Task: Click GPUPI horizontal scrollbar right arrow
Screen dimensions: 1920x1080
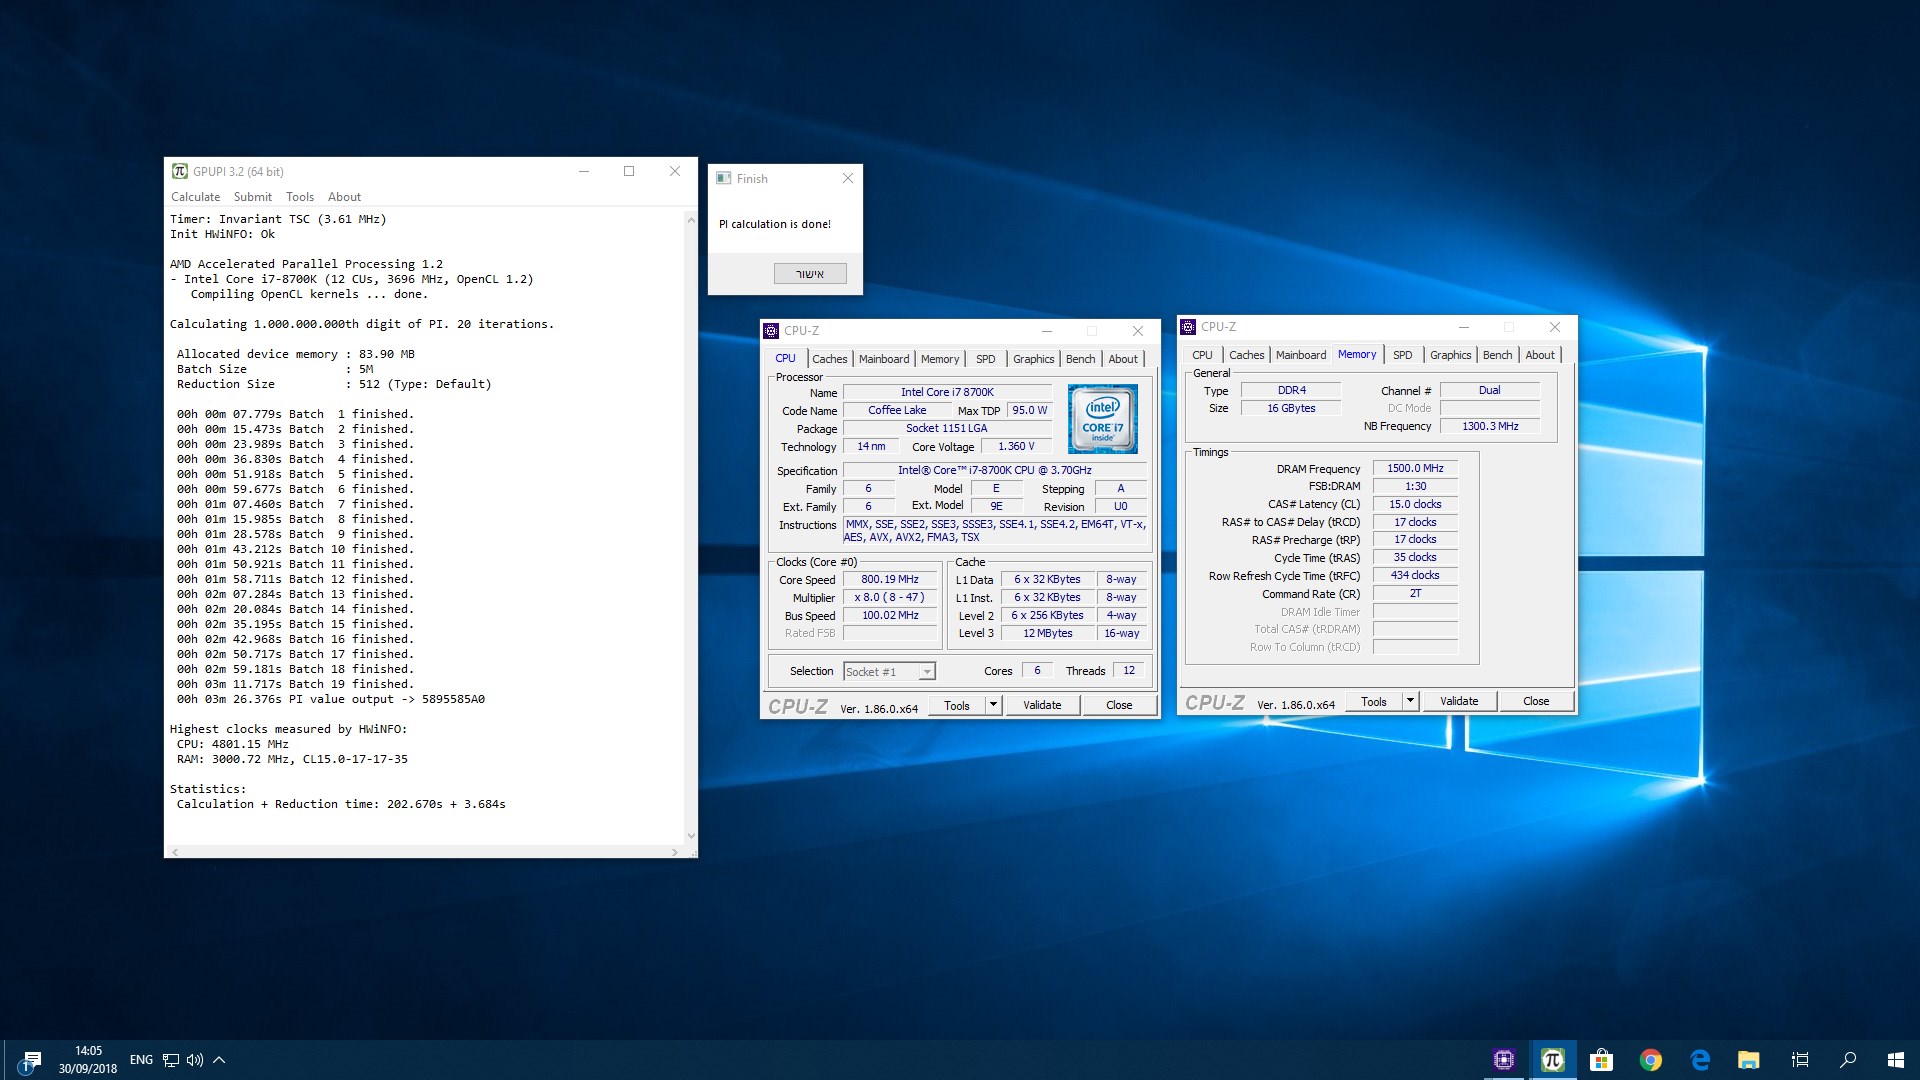Action: point(675,852)
